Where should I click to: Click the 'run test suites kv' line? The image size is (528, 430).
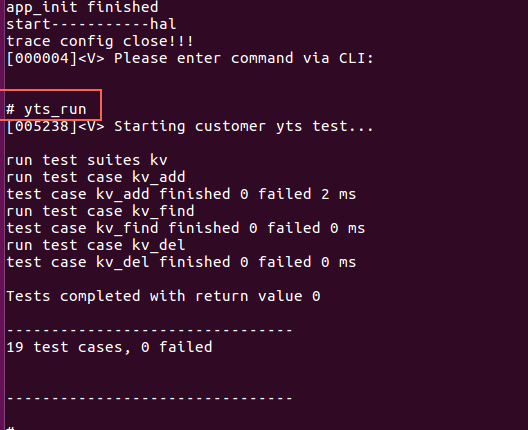pyautogui.click(x=87, y=160)
